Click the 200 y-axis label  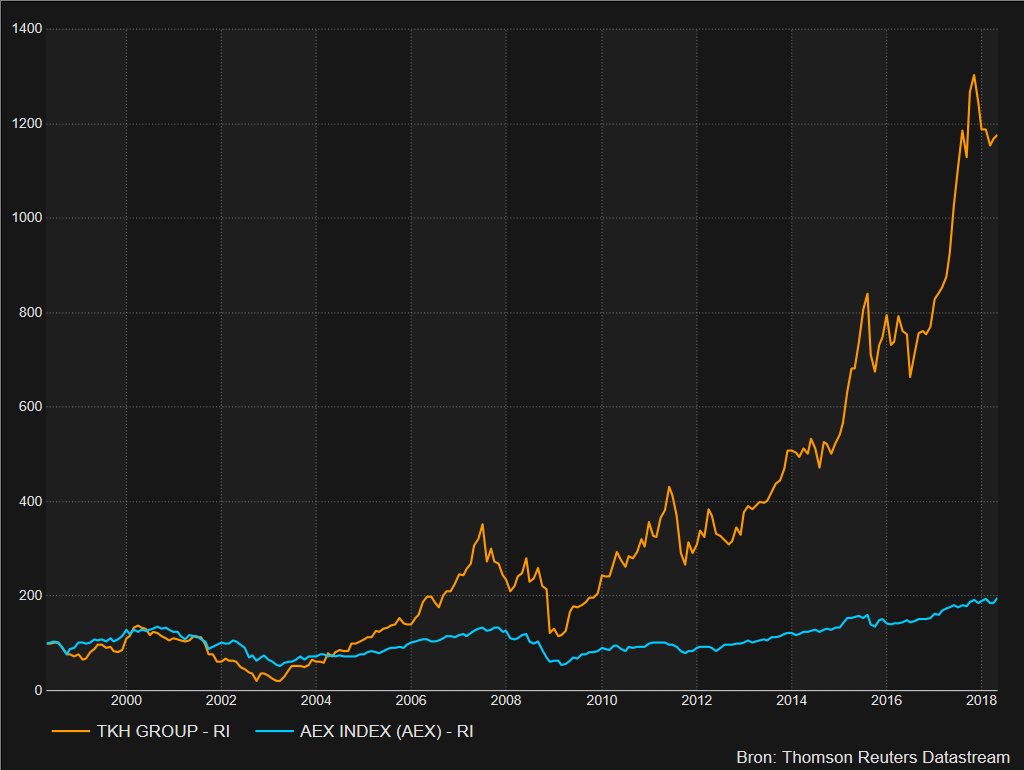click(31, 596)
